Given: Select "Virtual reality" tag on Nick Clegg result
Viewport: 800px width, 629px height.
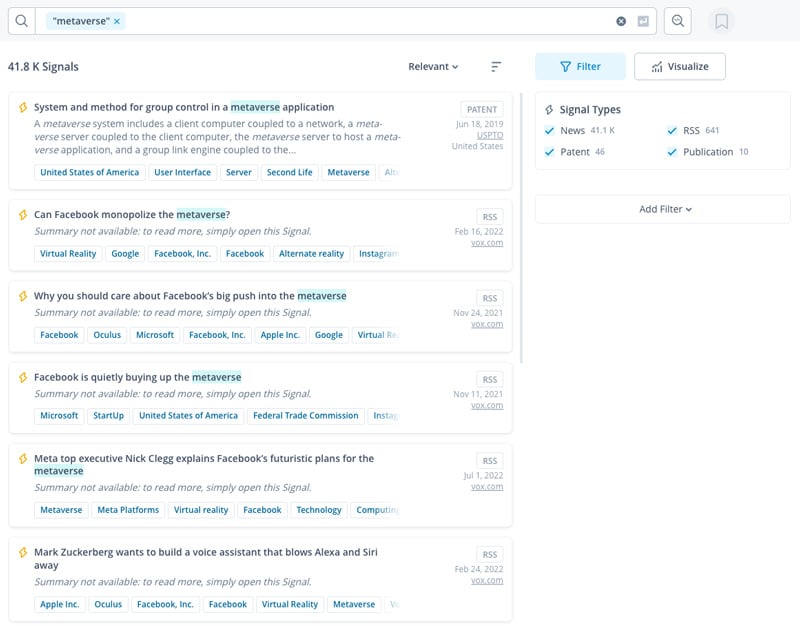Looking at the screenshot, I should point(201,510).
